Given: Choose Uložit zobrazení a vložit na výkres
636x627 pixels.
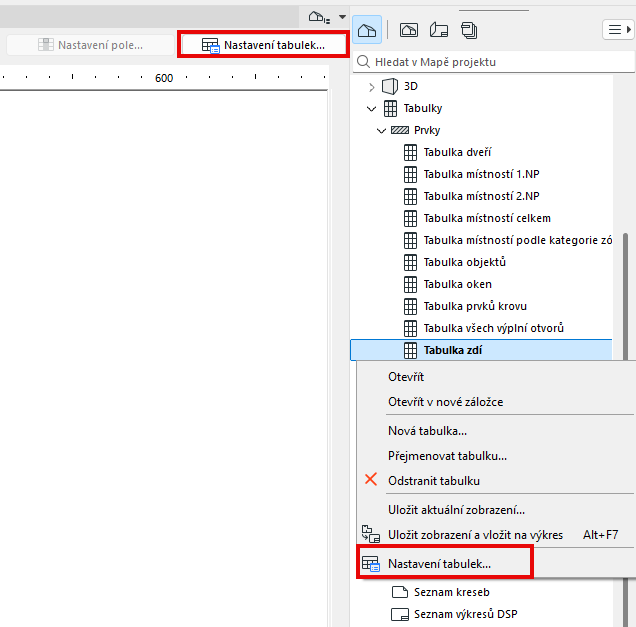Looking at the screenshot, I should [x=475, y=535].
